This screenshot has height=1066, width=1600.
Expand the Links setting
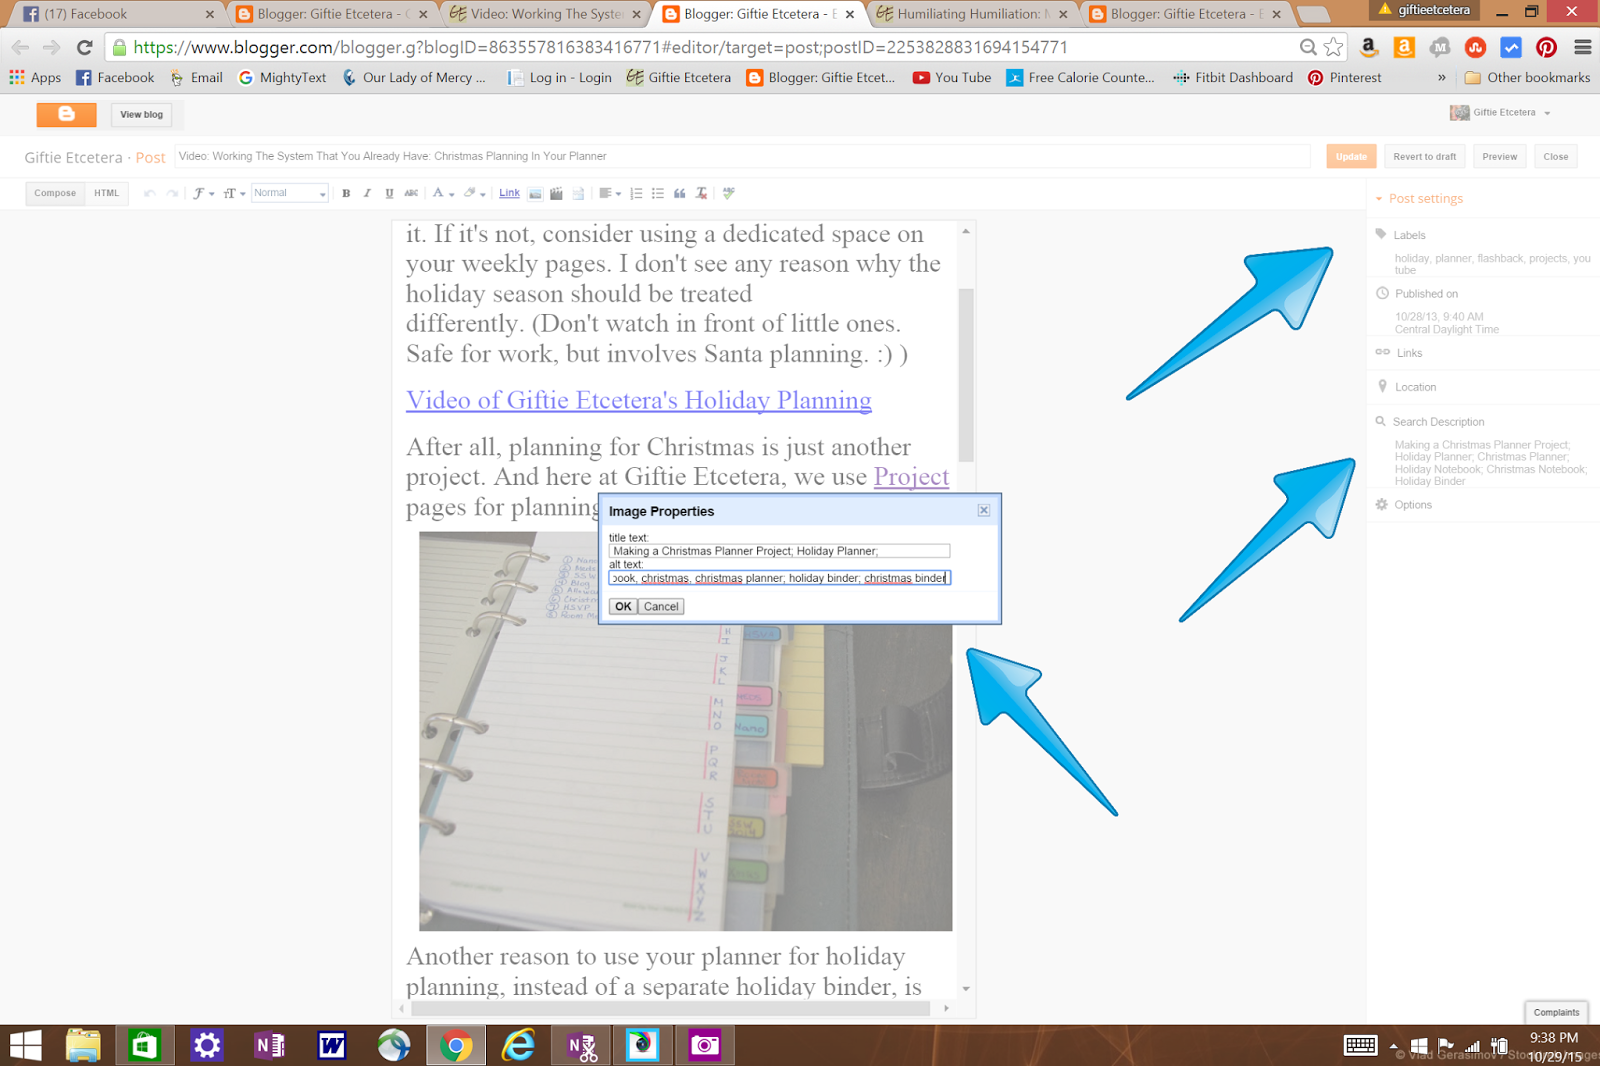pyautogui.click(x=1400, y=353)
